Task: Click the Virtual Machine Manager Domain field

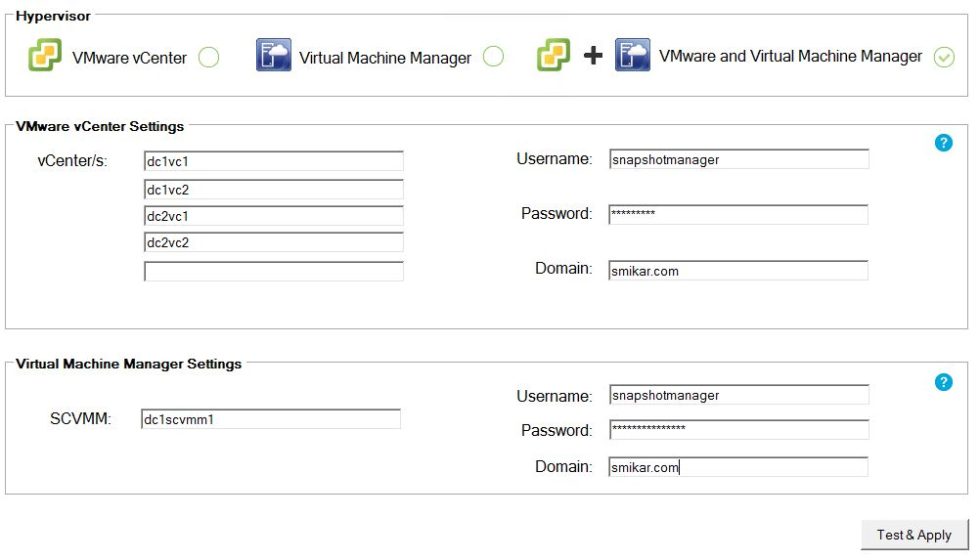Action: tap(738, 467)
